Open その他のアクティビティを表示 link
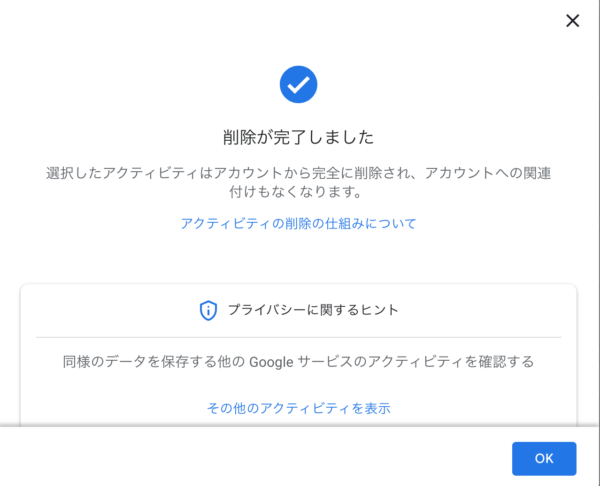This screenshot has height=486, width=600. pos(298,408)
